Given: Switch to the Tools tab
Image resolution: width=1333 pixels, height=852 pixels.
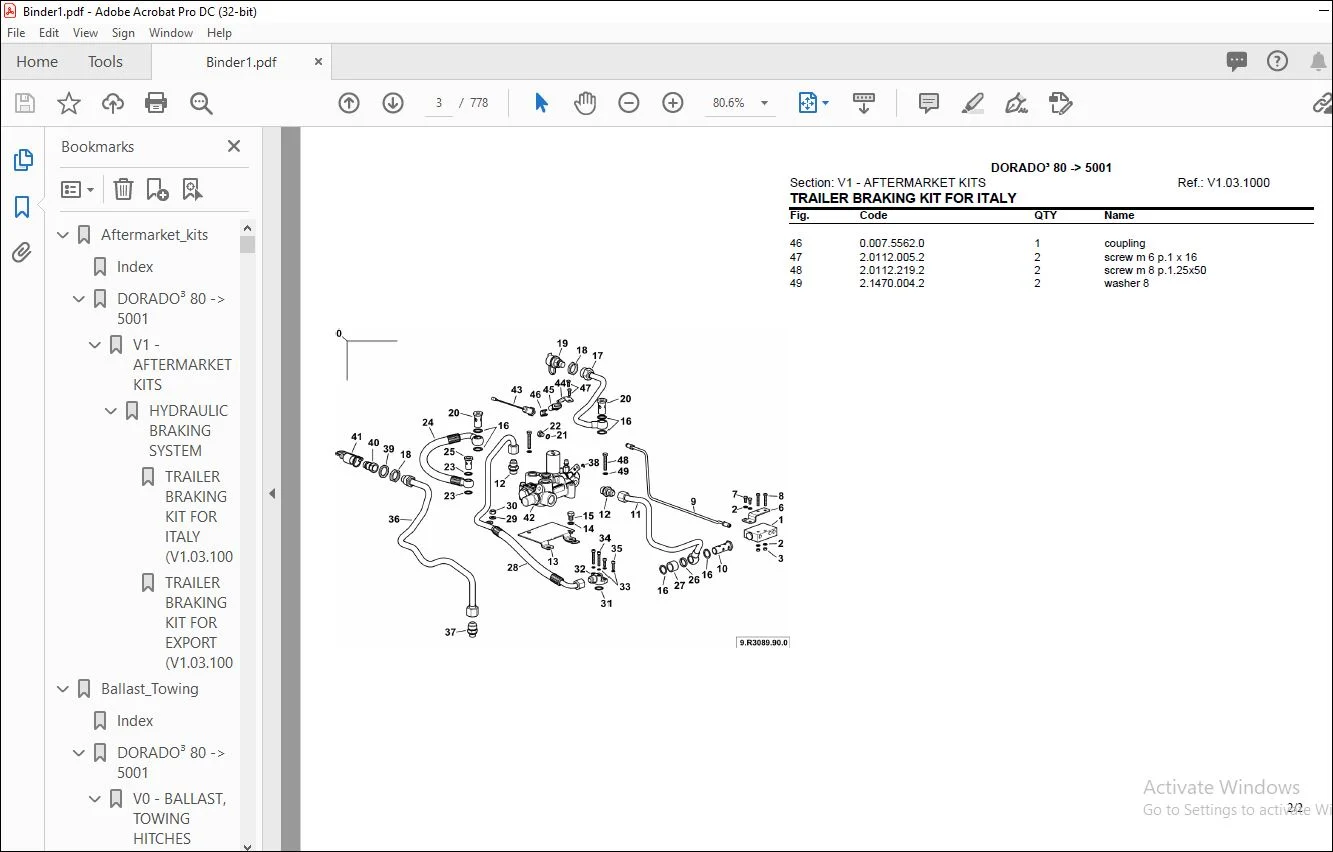Looking at the screenshot, I should [x=105, y=61].
